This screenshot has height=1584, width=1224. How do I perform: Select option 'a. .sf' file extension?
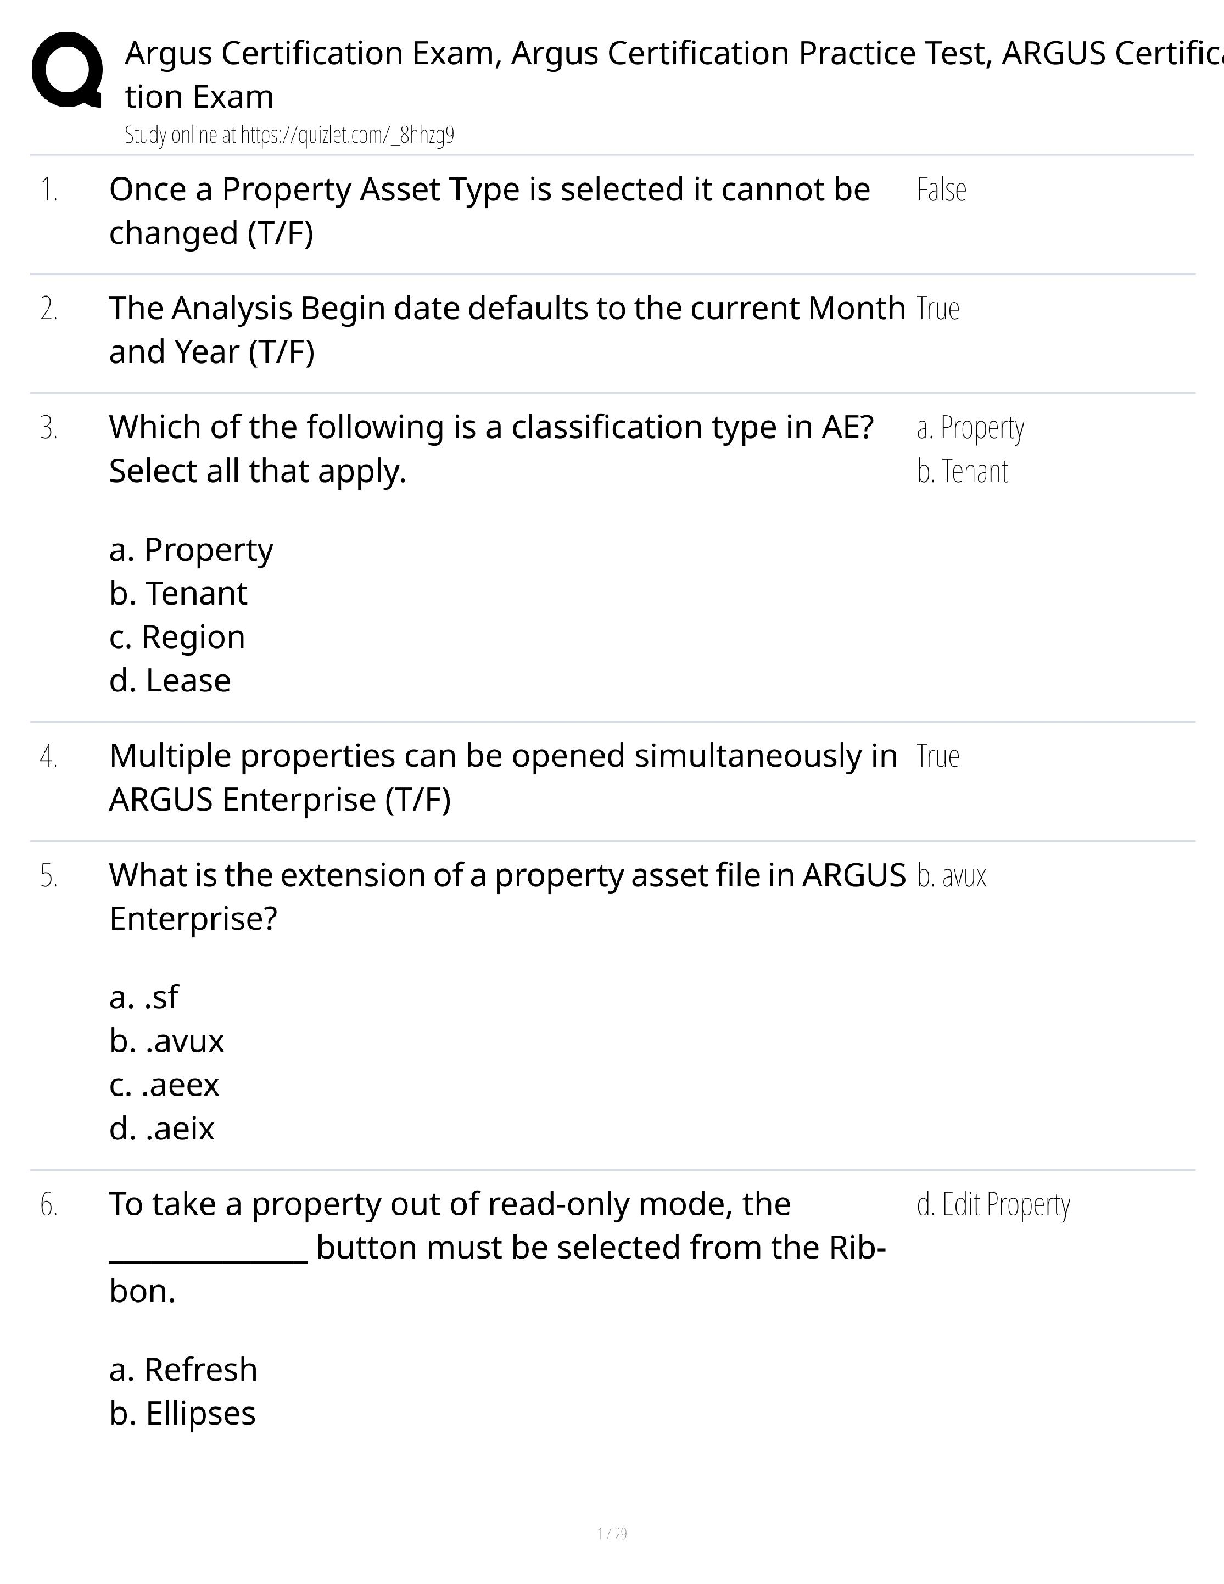click(144, 997)
